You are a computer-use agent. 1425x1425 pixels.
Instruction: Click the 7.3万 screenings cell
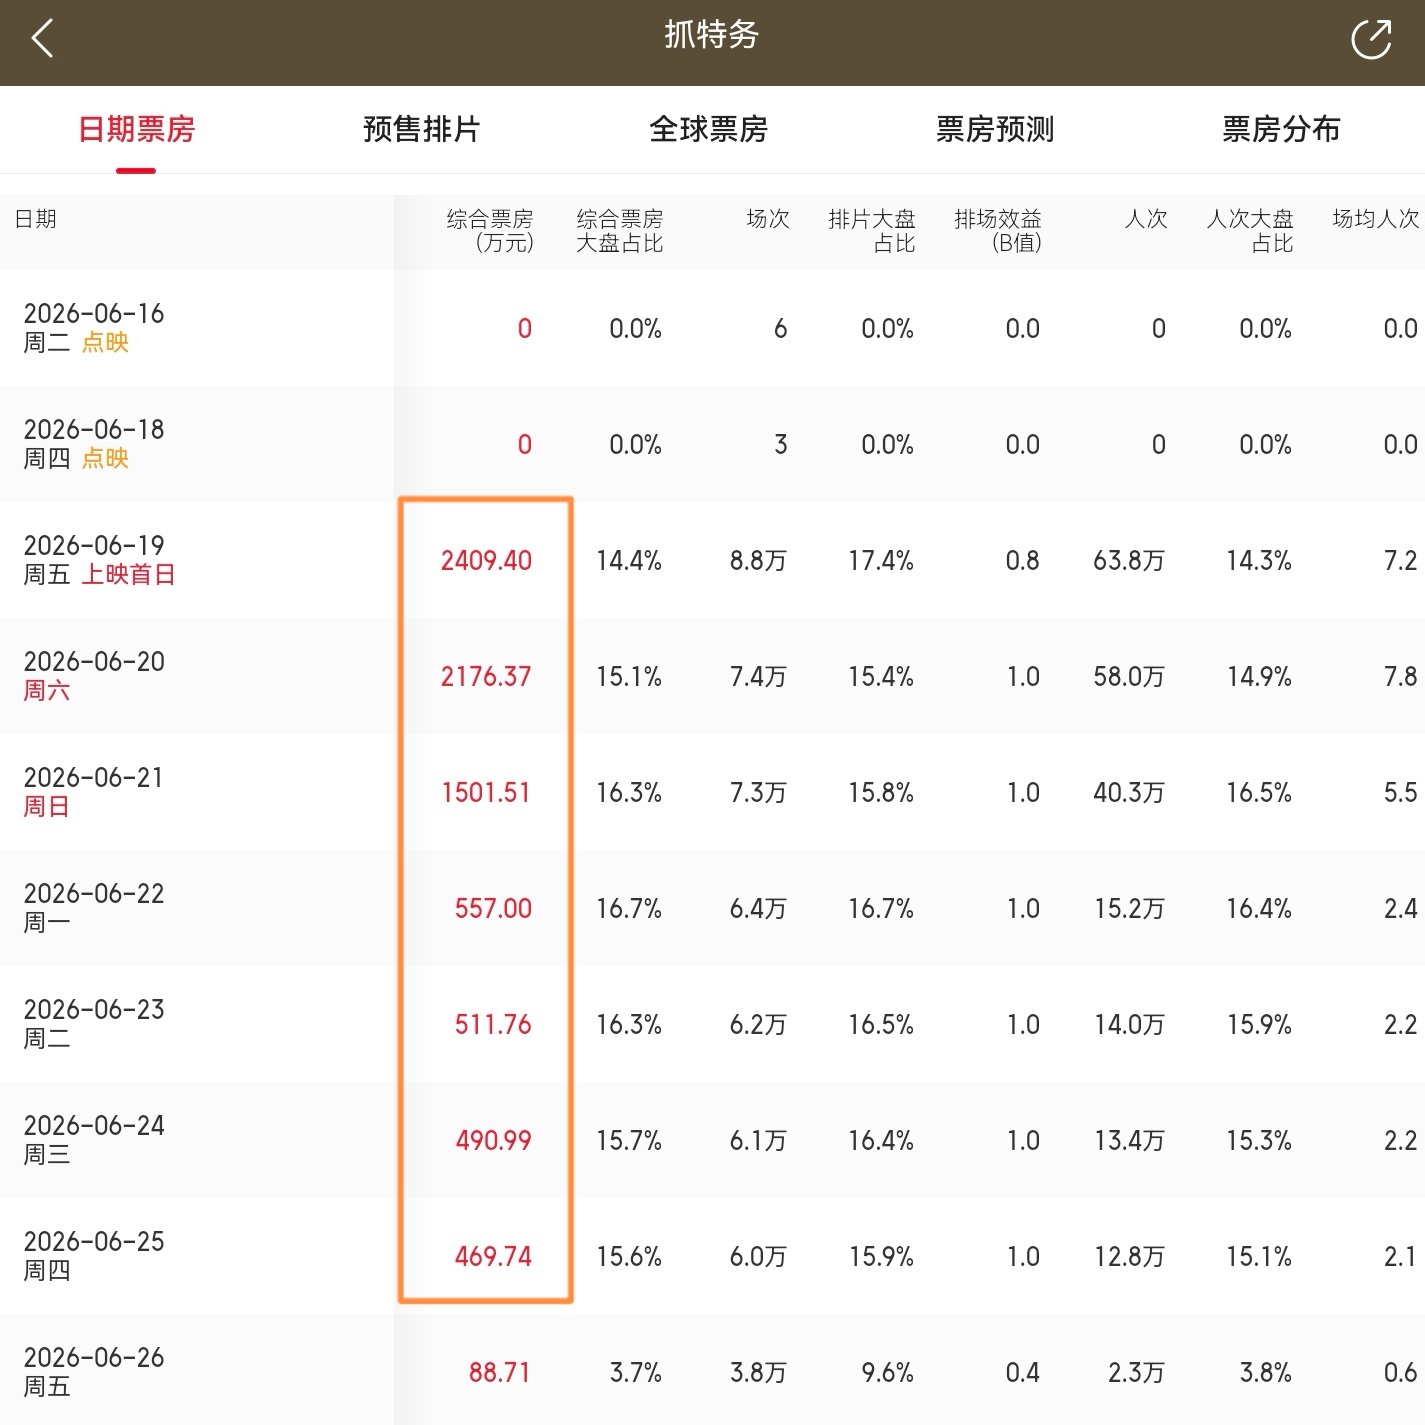(x=758, y=792)
